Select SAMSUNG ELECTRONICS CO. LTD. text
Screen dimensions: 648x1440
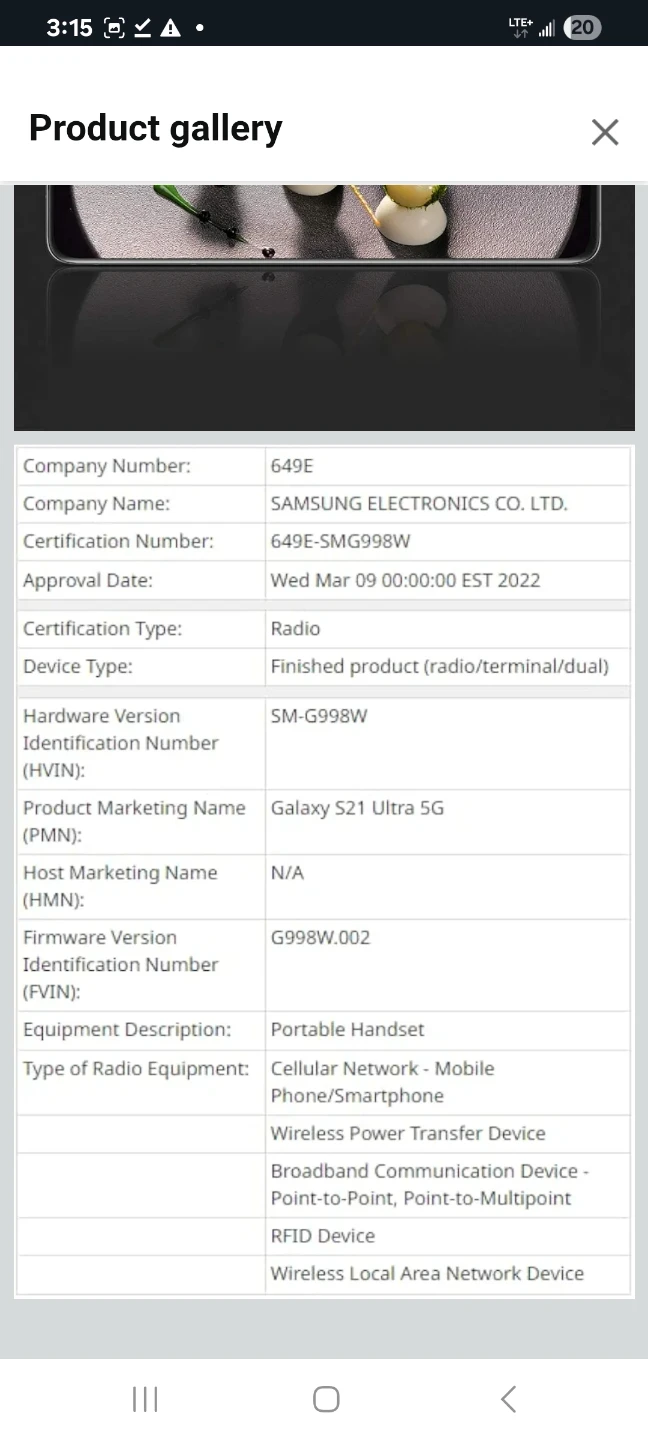[419, 504]
